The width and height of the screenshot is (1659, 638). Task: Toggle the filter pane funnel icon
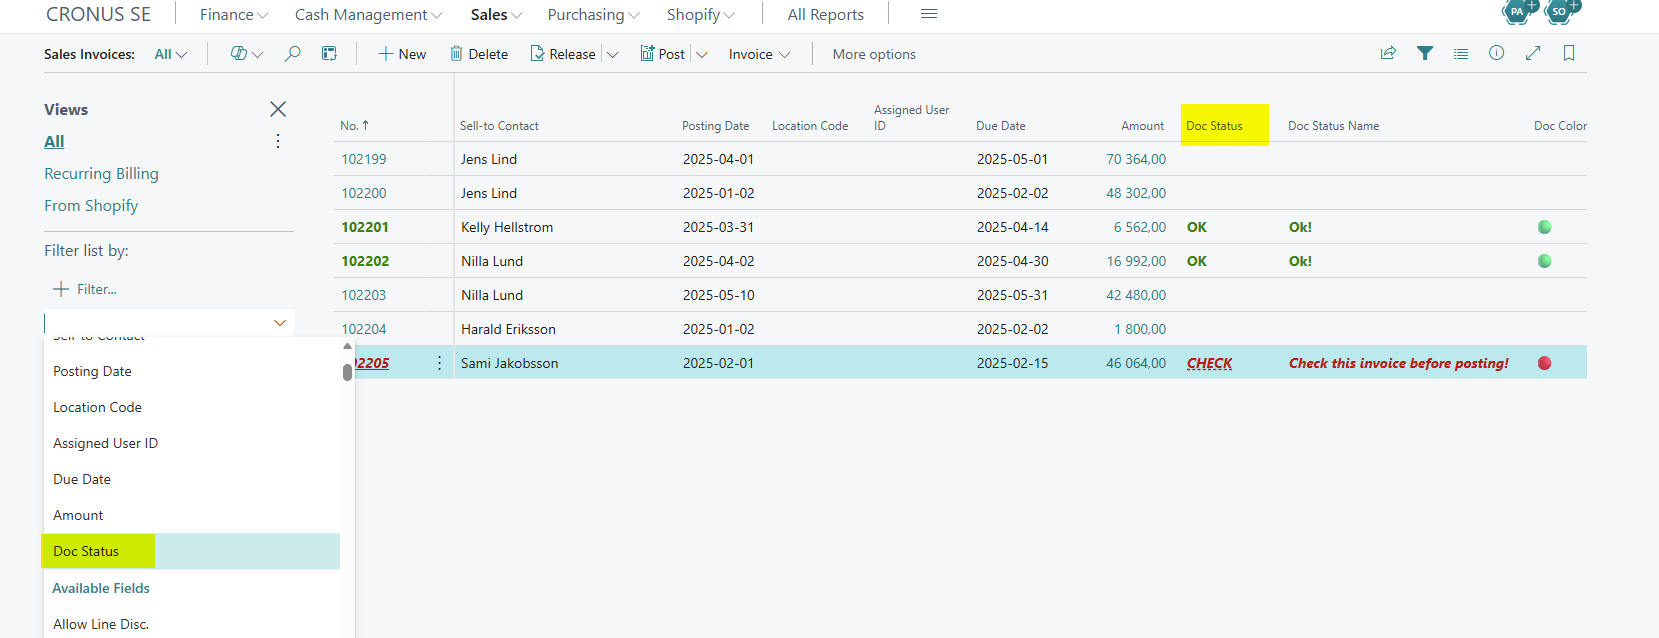pyautogui.click(x=1425, y=54)
